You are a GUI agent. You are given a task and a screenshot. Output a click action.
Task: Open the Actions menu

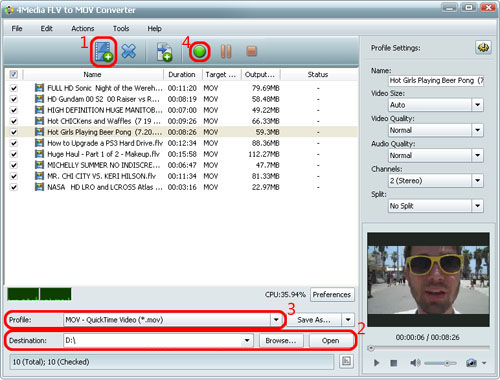[83, 29]
